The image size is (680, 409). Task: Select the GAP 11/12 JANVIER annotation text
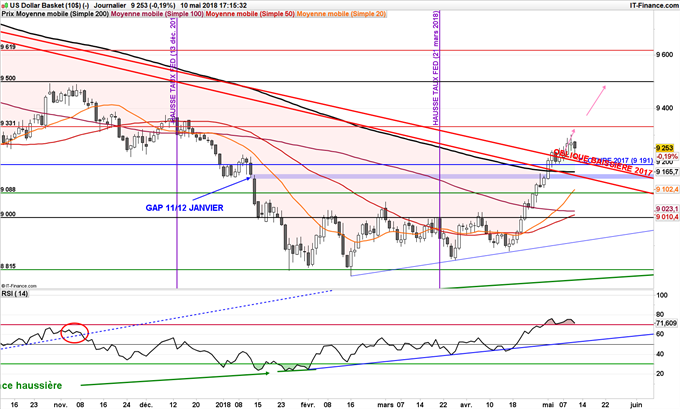coord(184,208)
